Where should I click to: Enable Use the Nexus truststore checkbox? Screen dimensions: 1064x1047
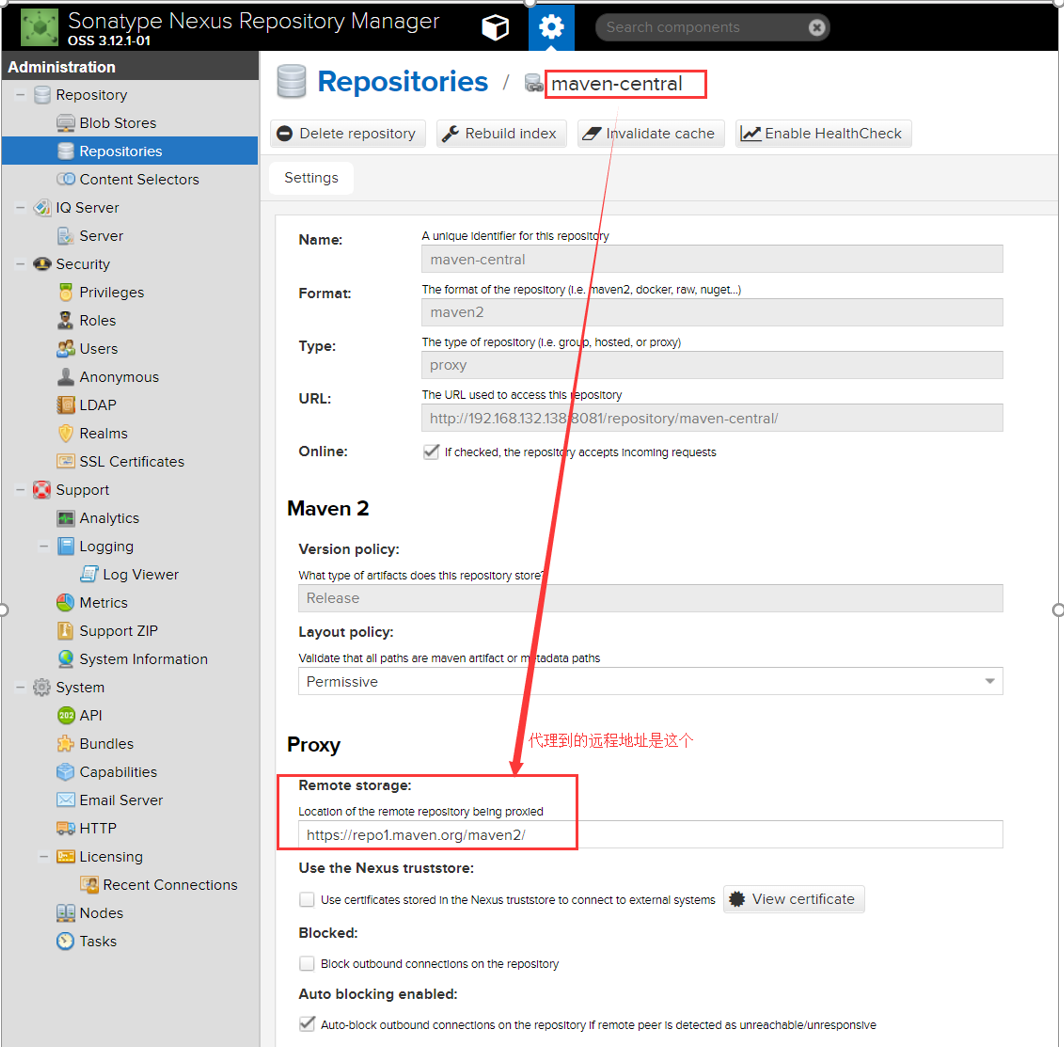[x=307, y=900]
